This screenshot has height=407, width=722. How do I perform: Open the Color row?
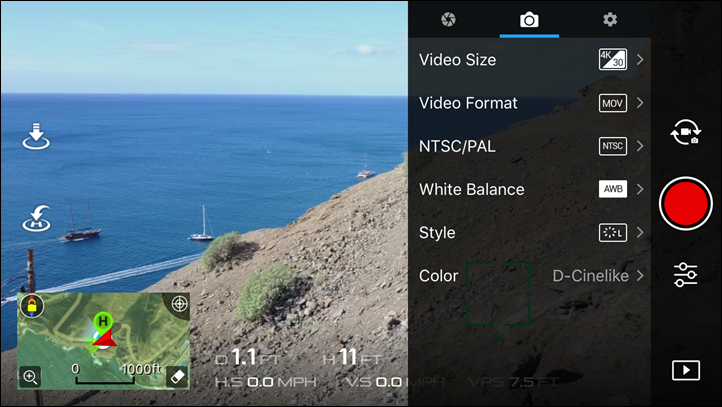530,276
